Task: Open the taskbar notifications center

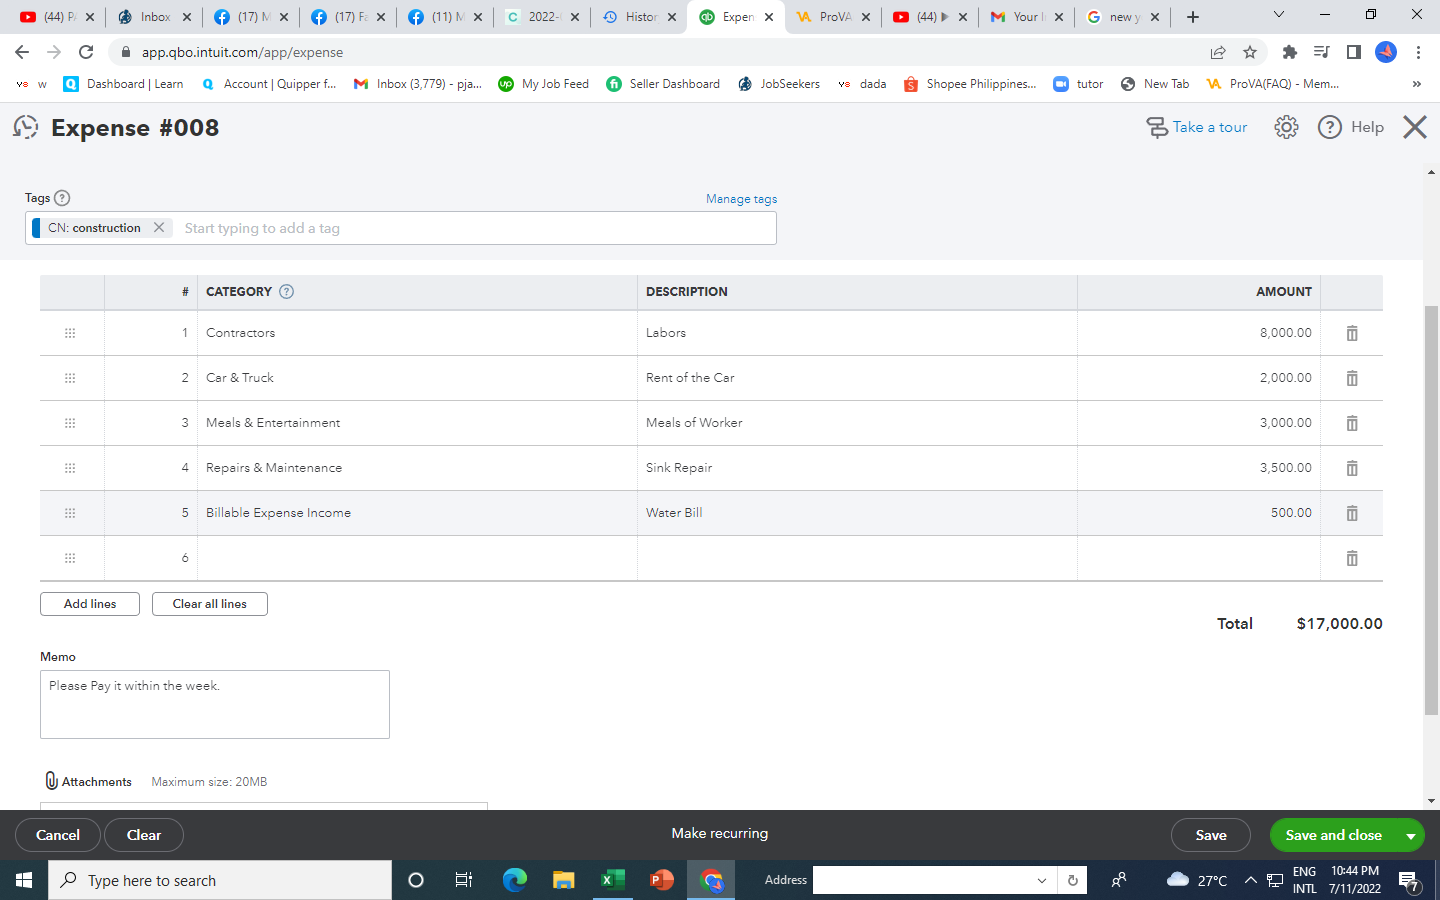Action: (1409, 881)
